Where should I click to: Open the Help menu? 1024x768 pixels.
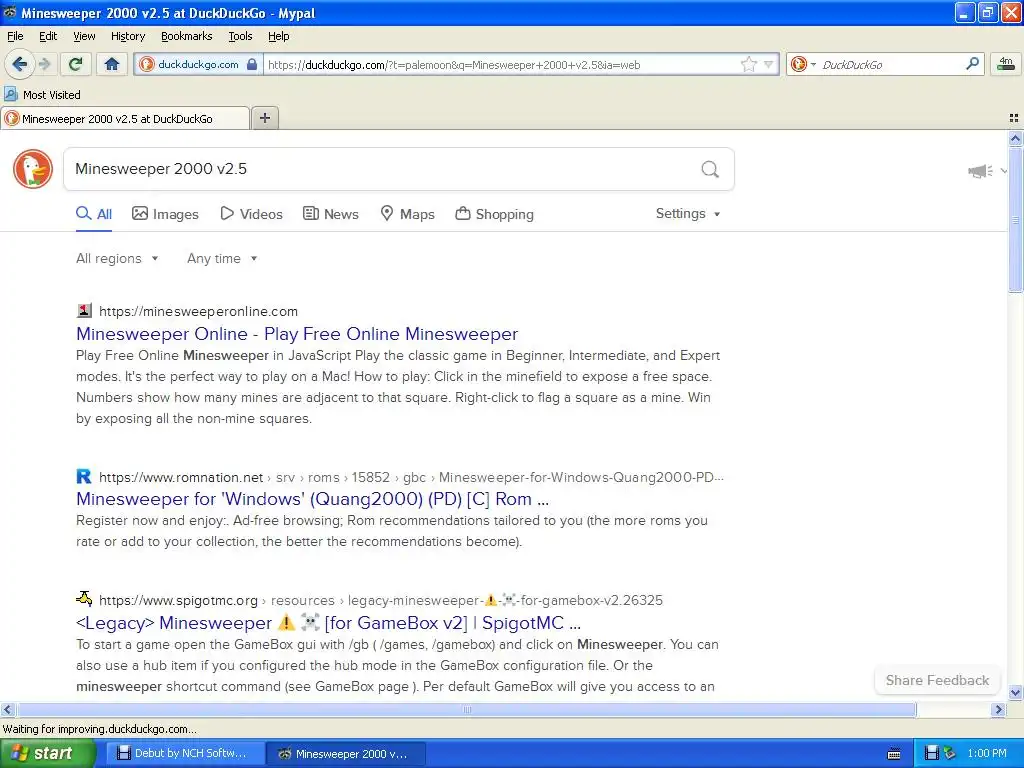278,36
